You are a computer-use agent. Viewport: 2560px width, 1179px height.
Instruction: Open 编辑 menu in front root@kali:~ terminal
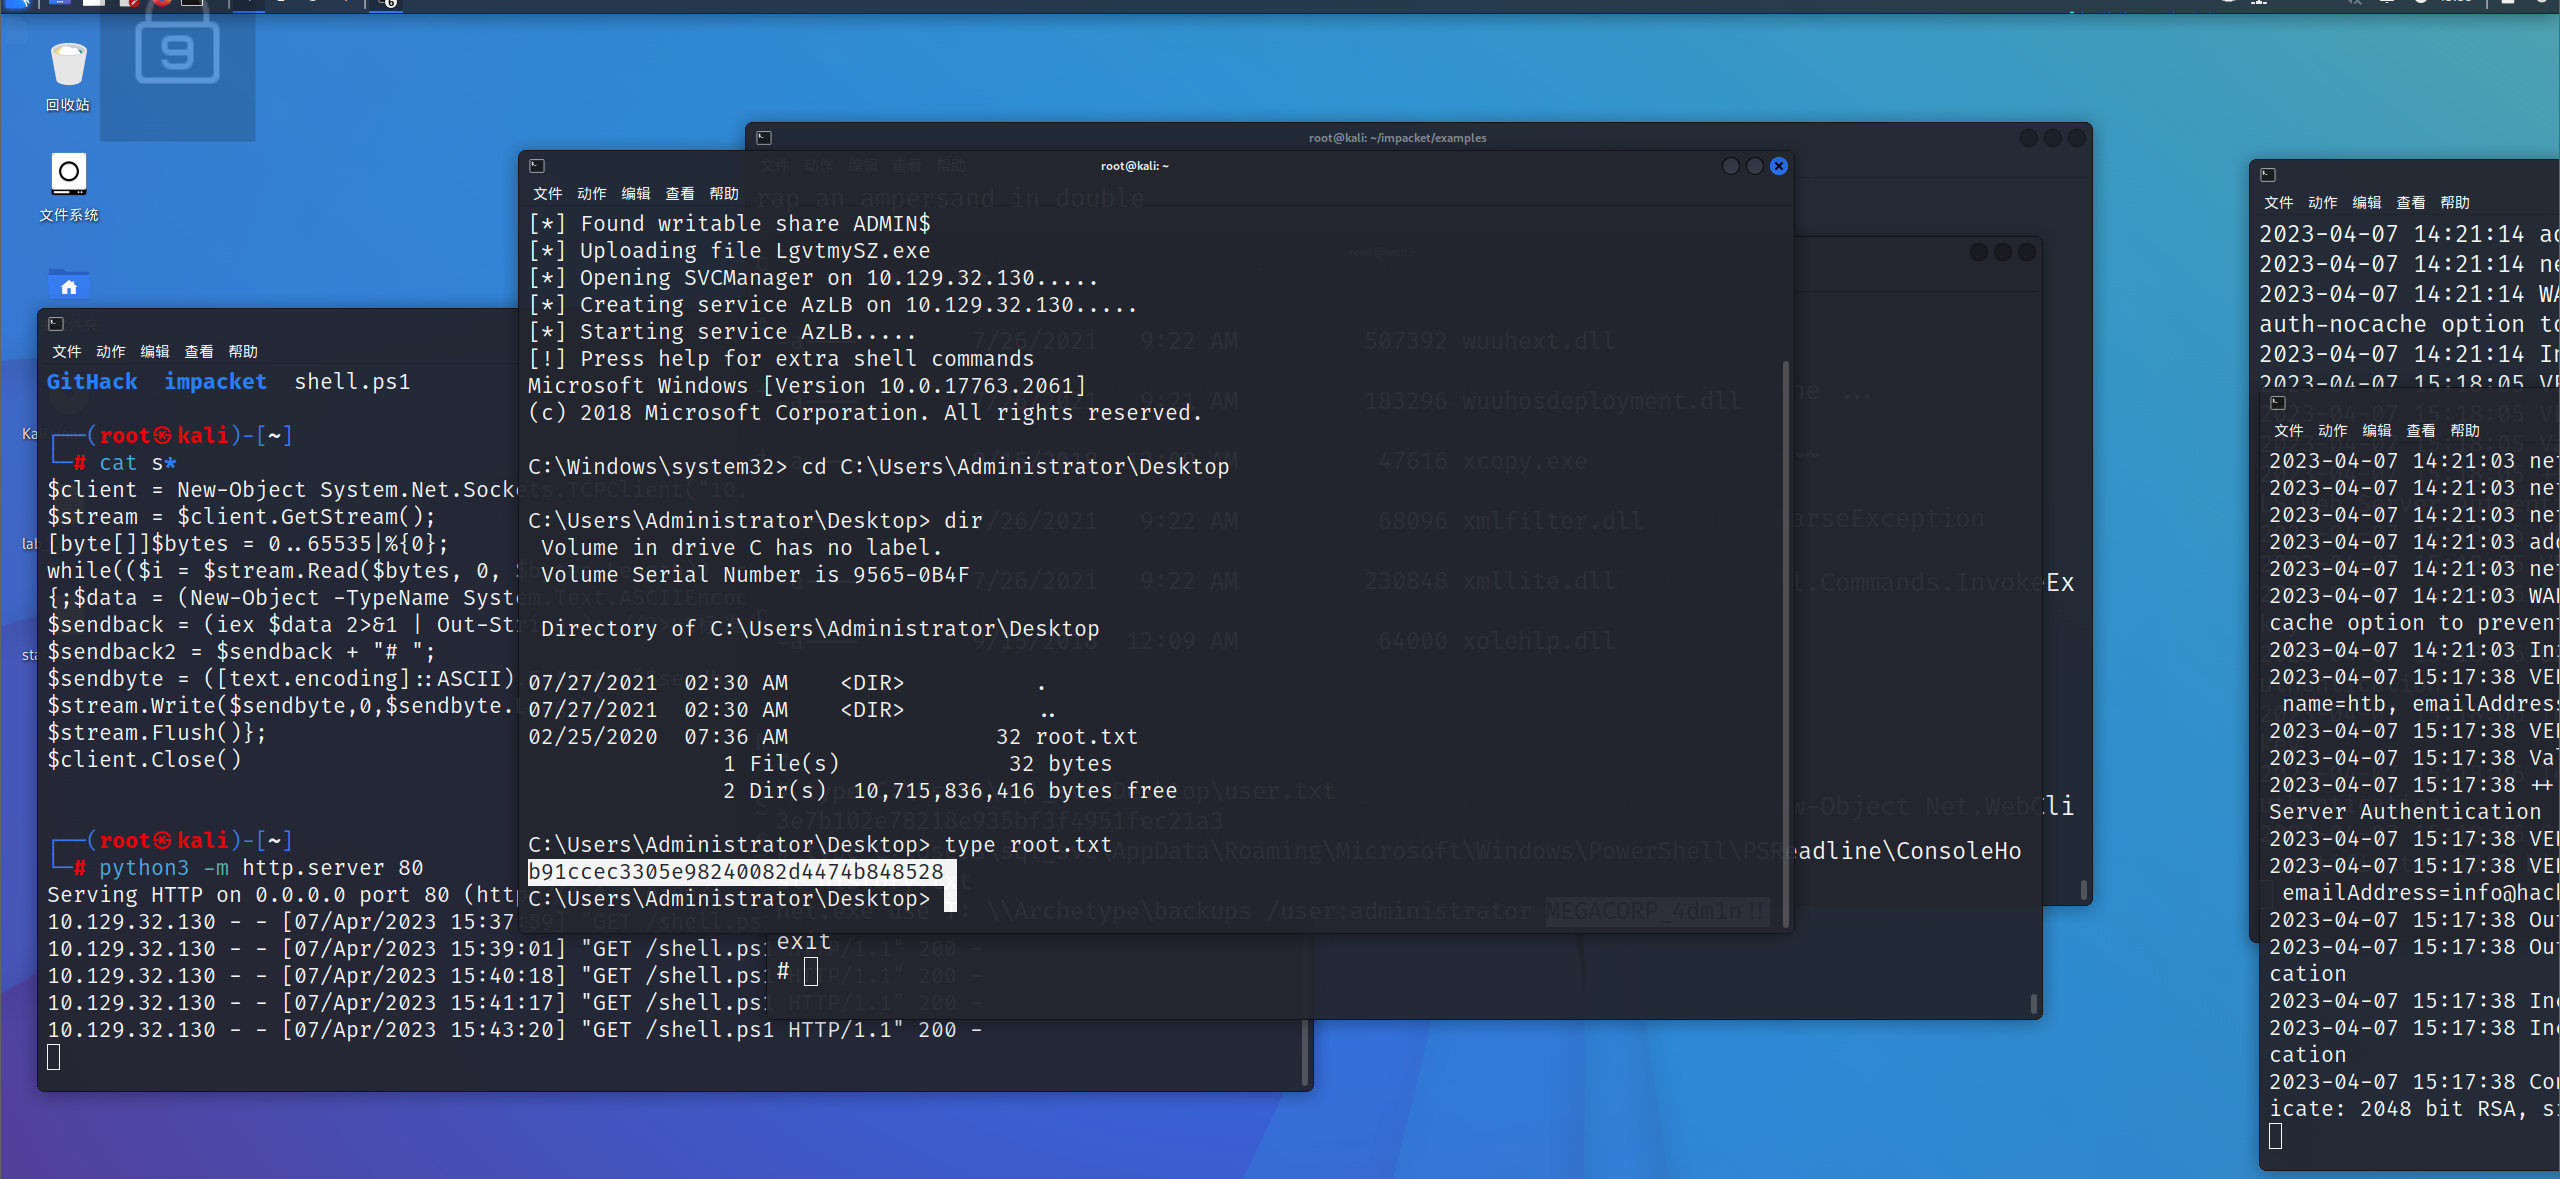[x=635, y=194]
